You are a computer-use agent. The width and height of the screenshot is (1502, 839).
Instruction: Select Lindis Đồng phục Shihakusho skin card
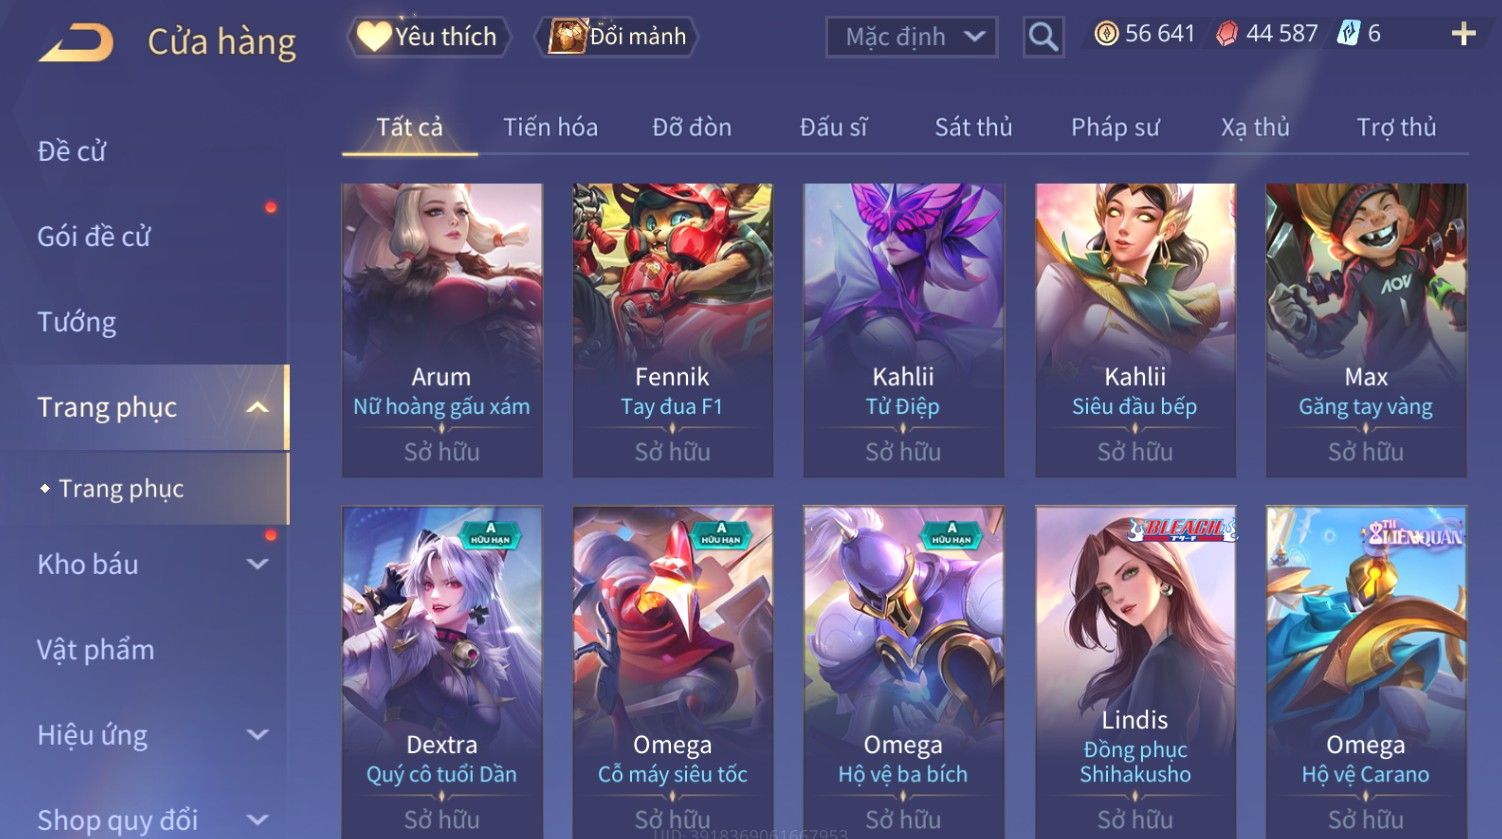1135,672
